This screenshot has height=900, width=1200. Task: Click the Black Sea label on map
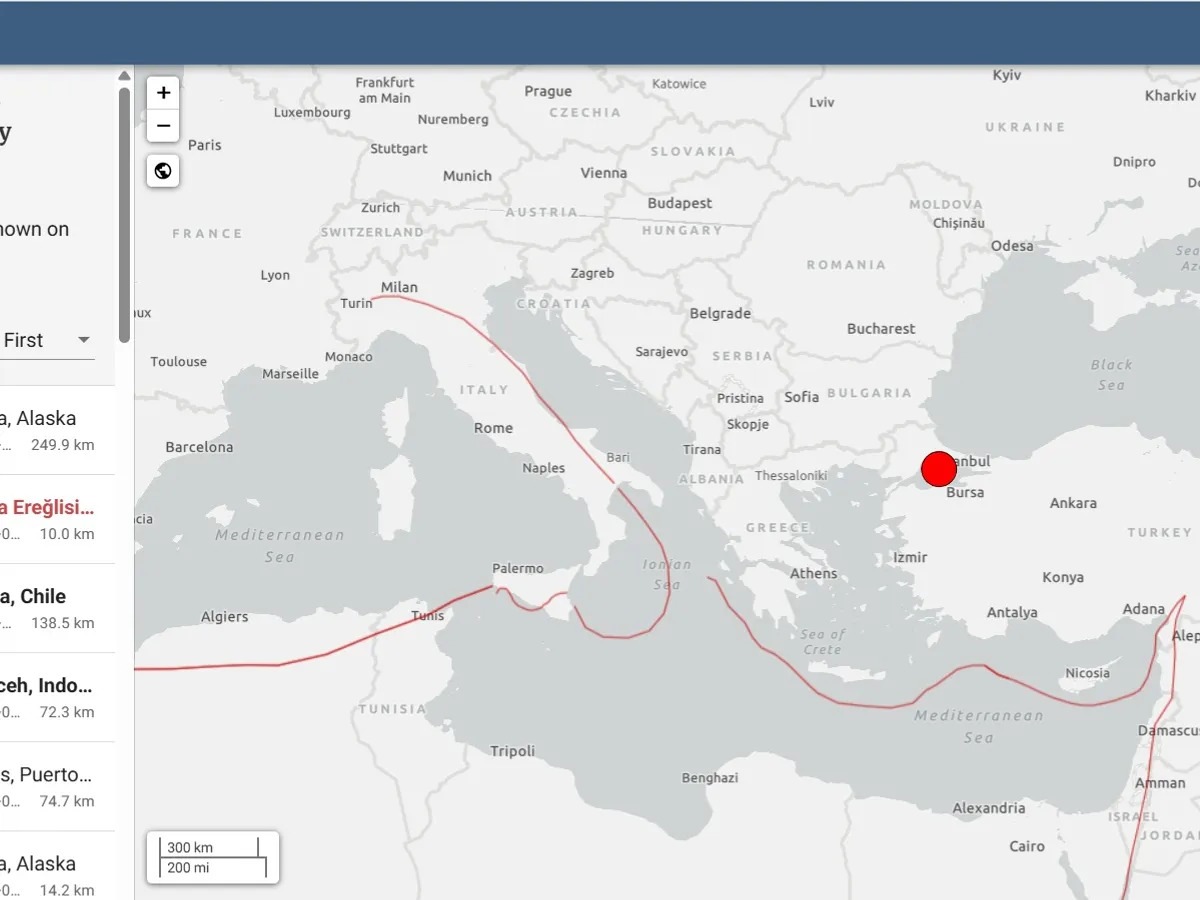(1111, 374)
